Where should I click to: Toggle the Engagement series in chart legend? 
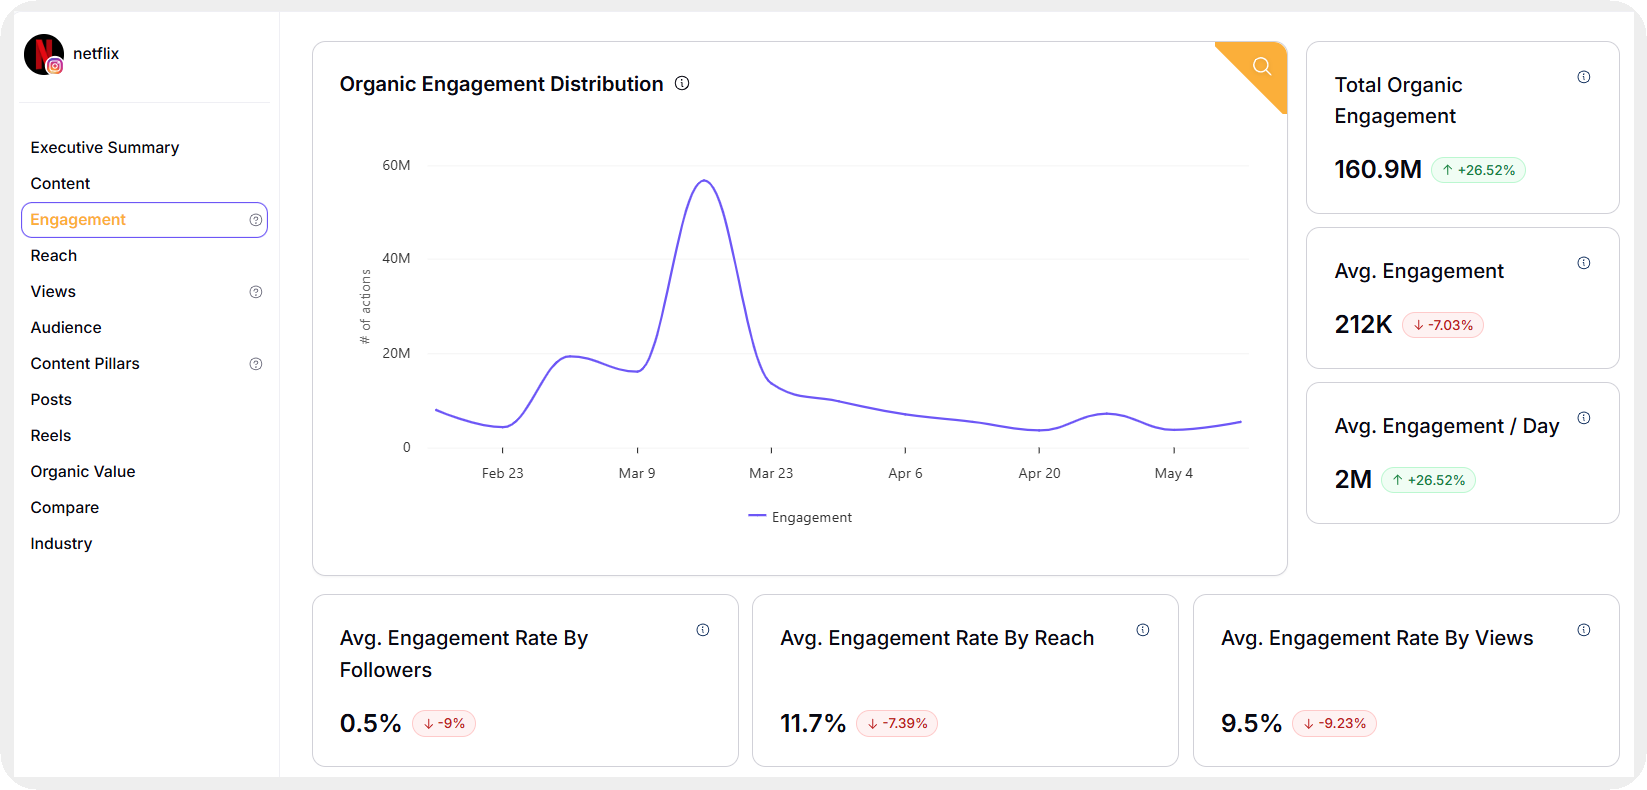[800, 517]
